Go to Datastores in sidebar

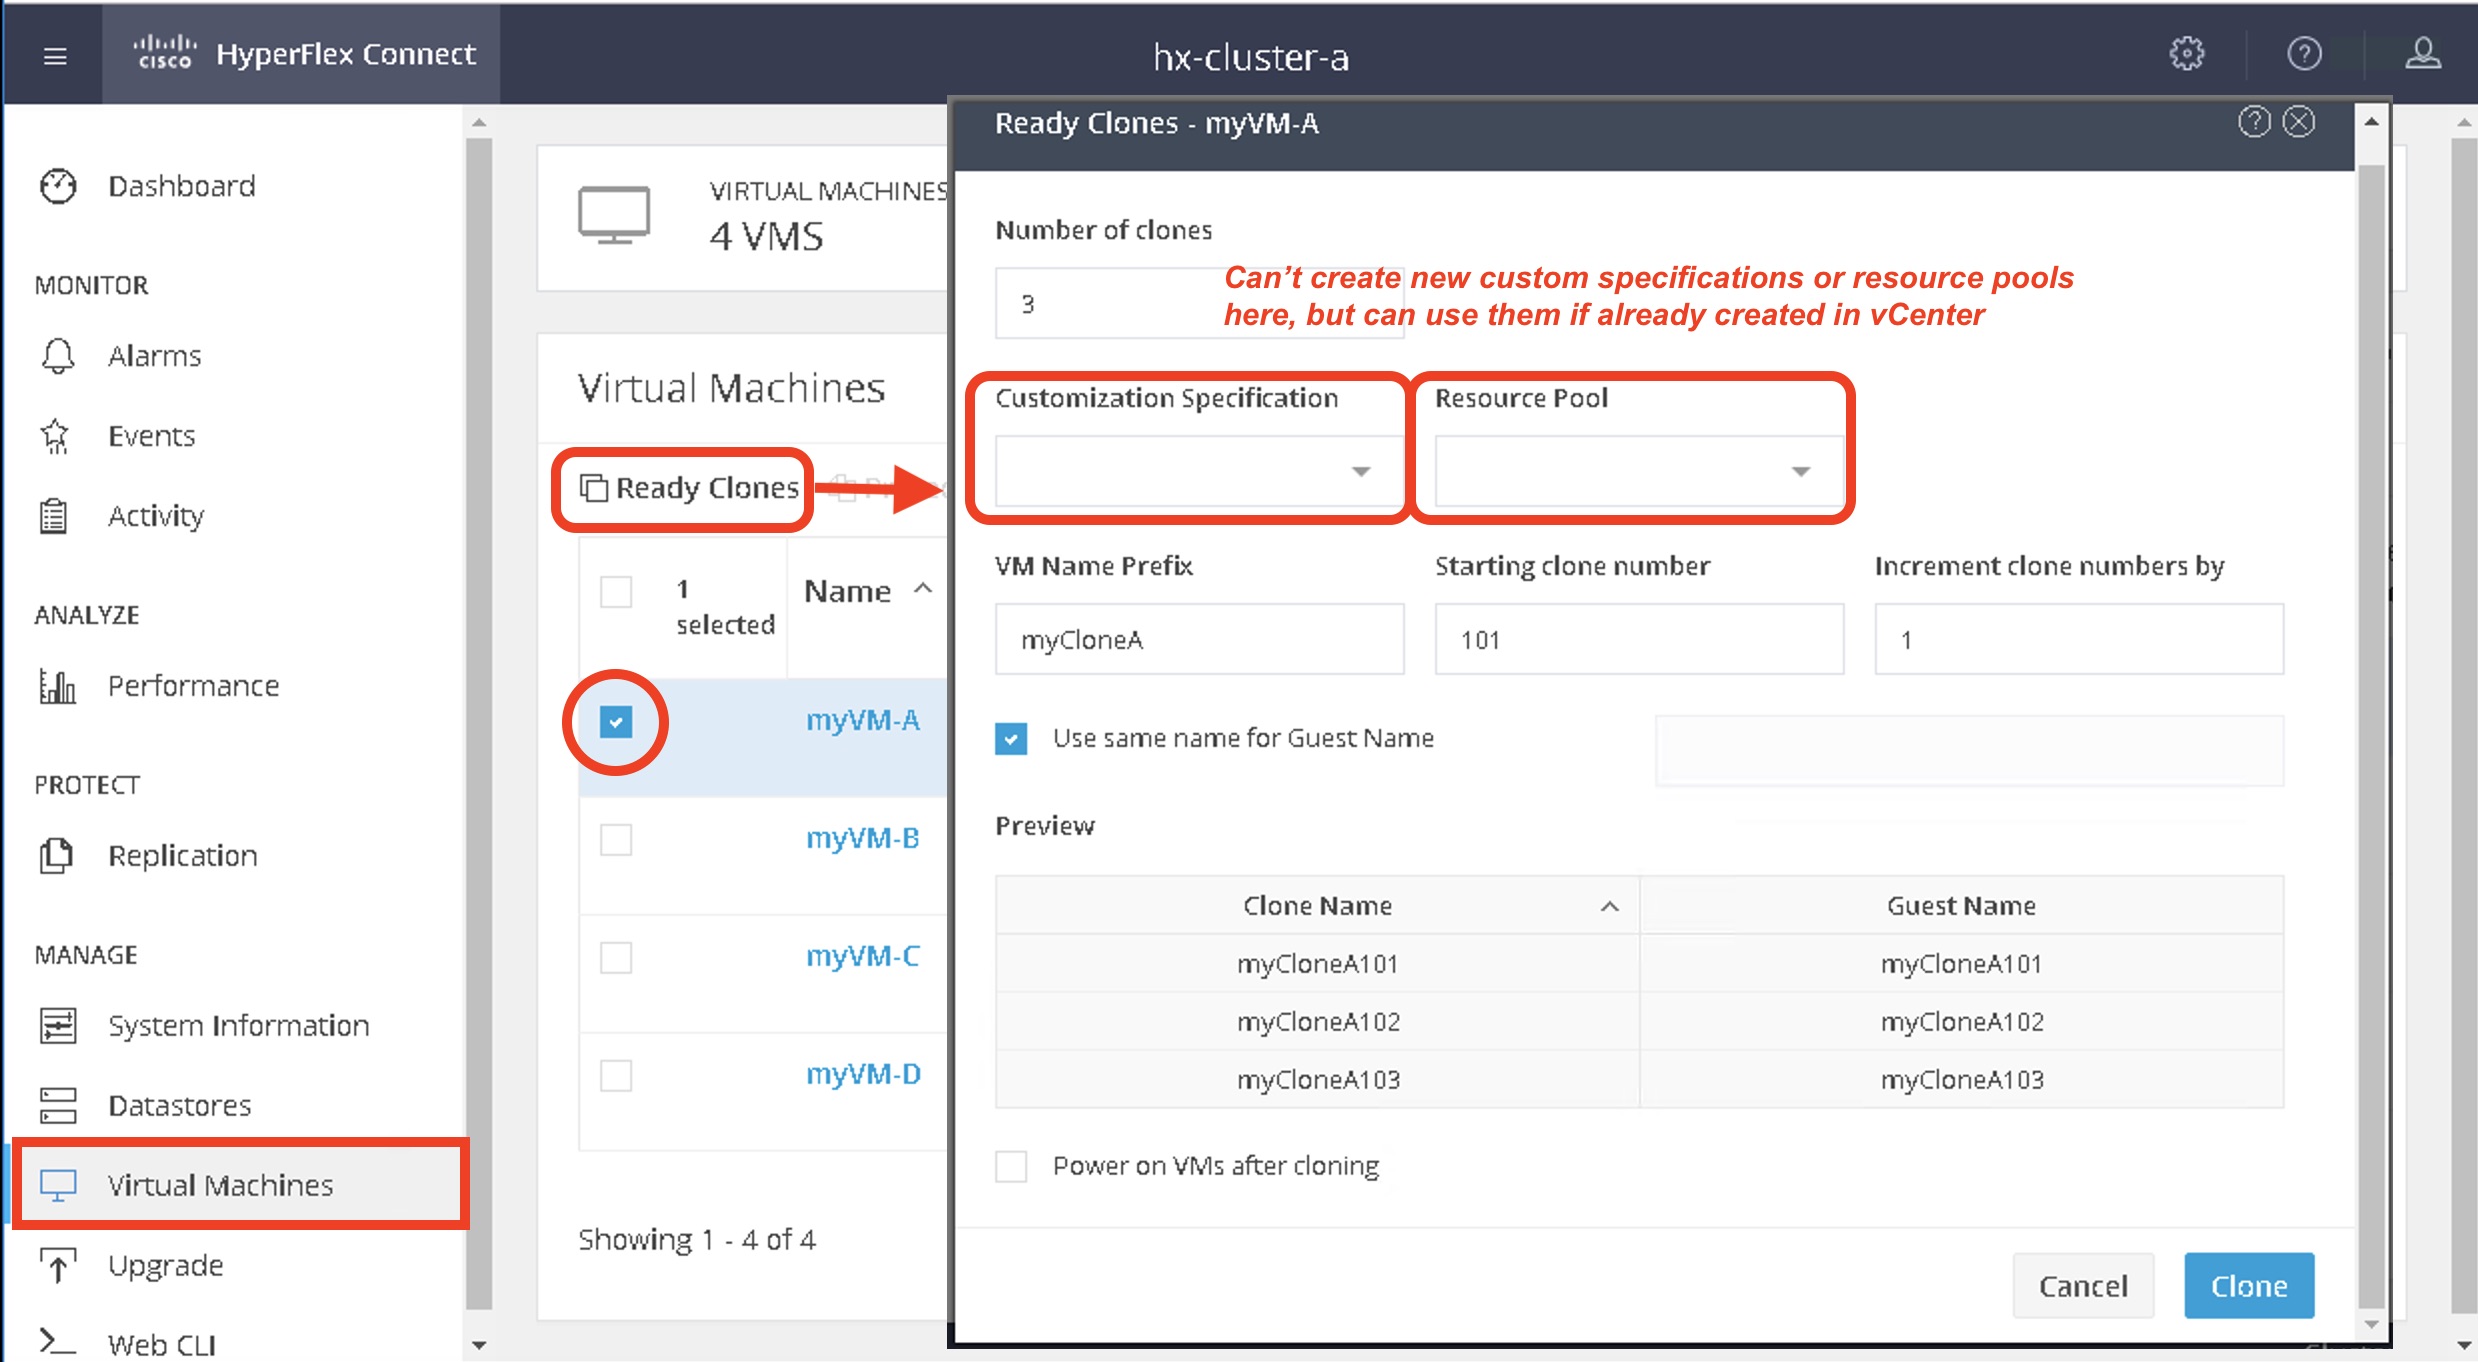(x=179, y=1105)
